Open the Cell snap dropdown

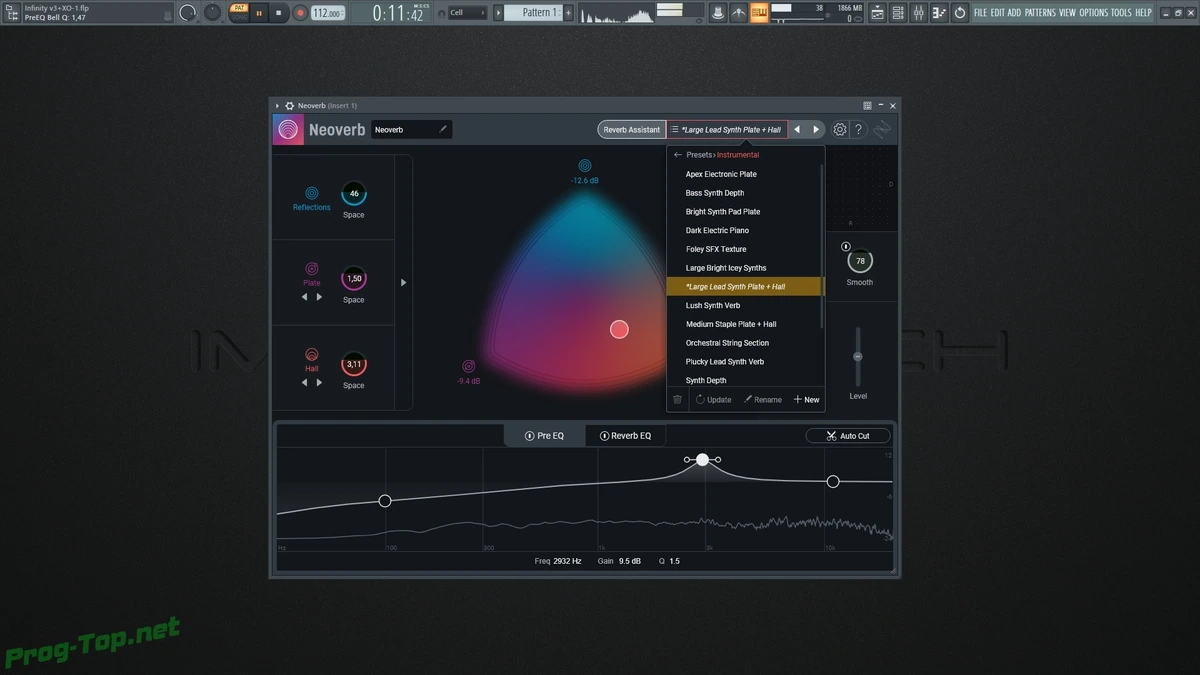pos(467,13)
